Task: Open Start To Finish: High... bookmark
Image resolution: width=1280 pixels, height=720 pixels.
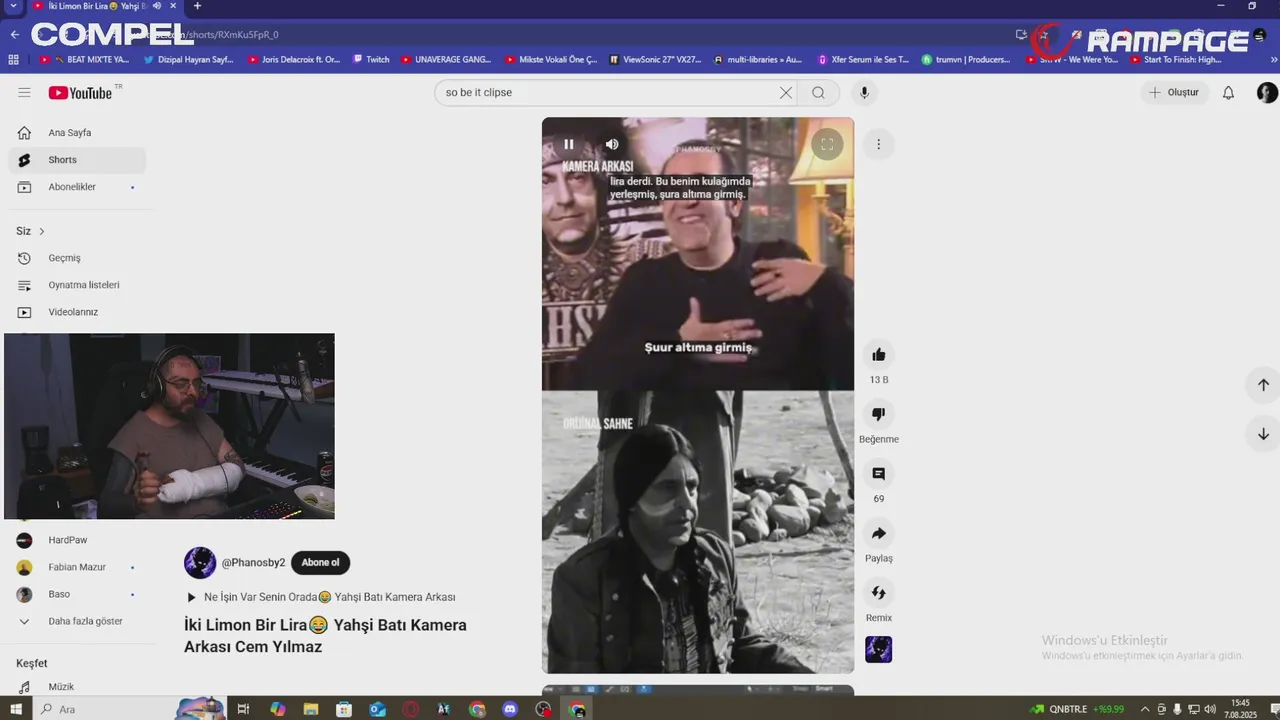Action: [x=1176, y=60]
